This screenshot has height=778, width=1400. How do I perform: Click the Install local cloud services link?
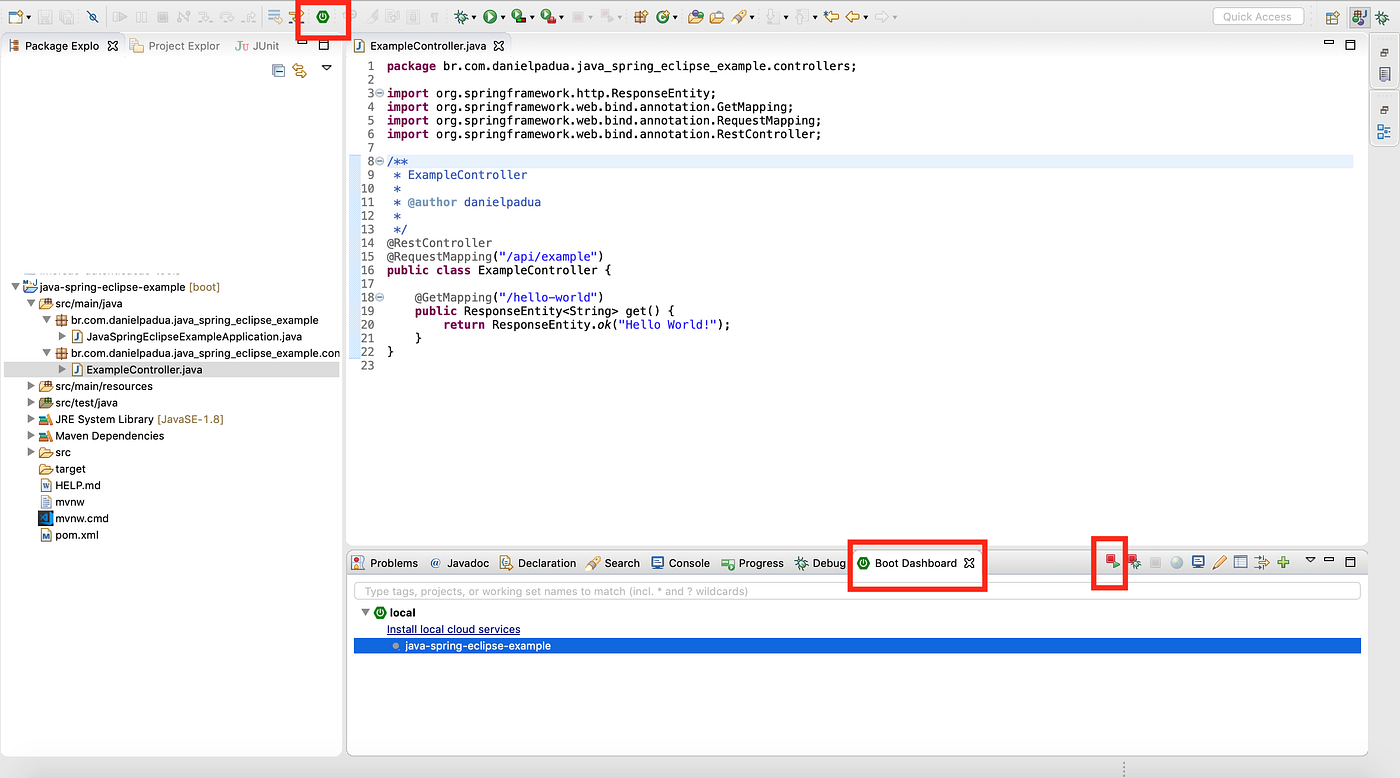[x=453, y=628]
